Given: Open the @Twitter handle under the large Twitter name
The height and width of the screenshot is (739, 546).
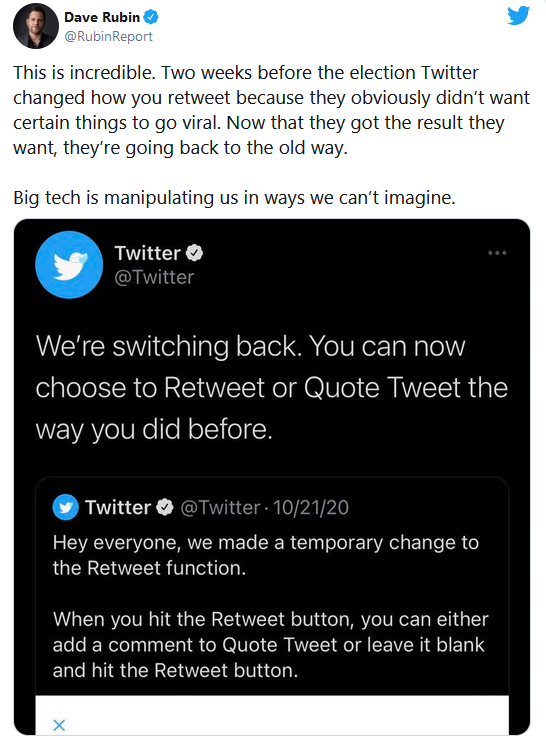Looking at the screenshot, I should (x=154, y=277).
